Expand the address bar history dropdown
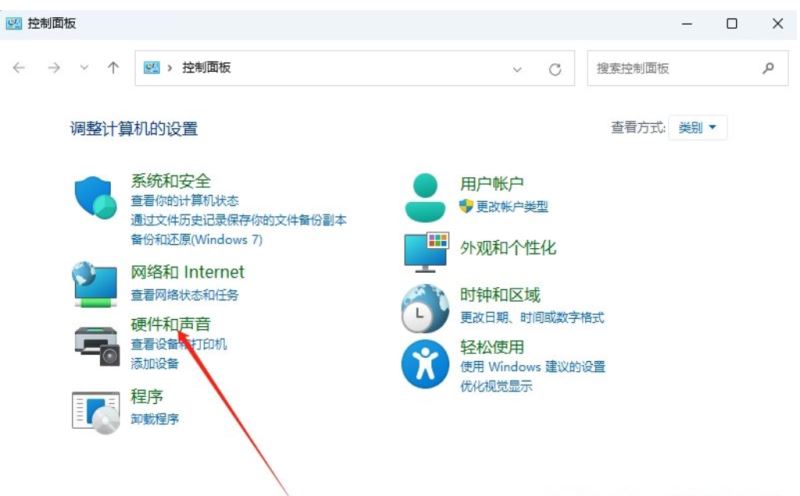Screen dimensions: 800x496 pos(517,69)
